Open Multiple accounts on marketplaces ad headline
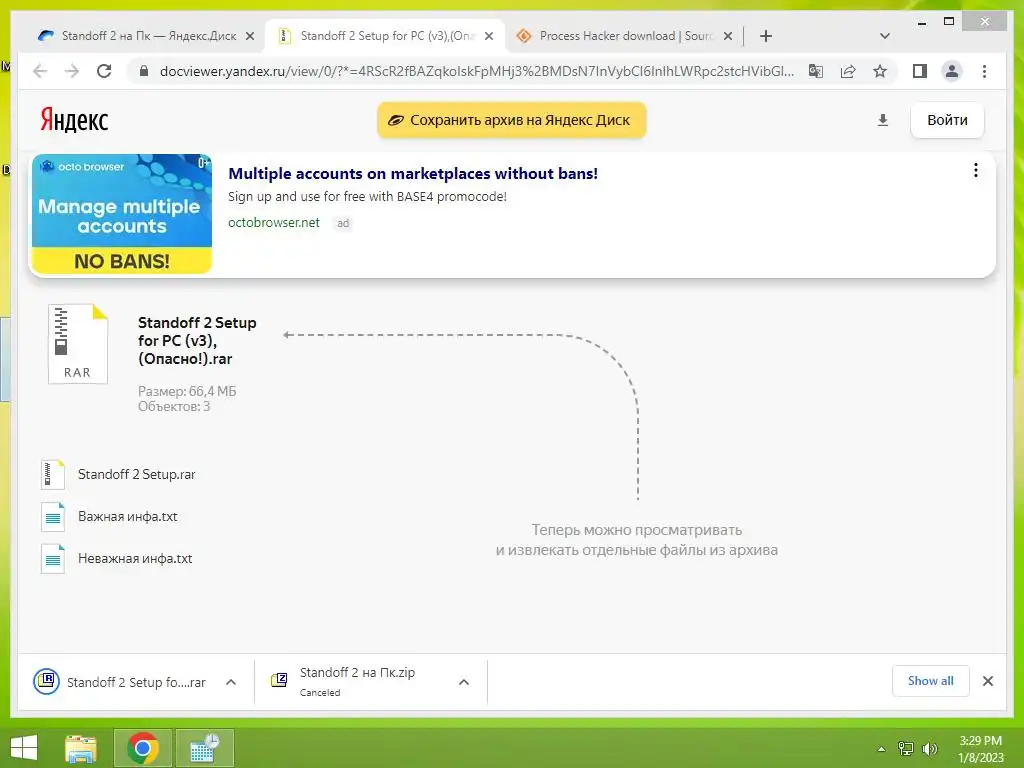Screen dimensions: 1024x768 (x=413, y=174)
